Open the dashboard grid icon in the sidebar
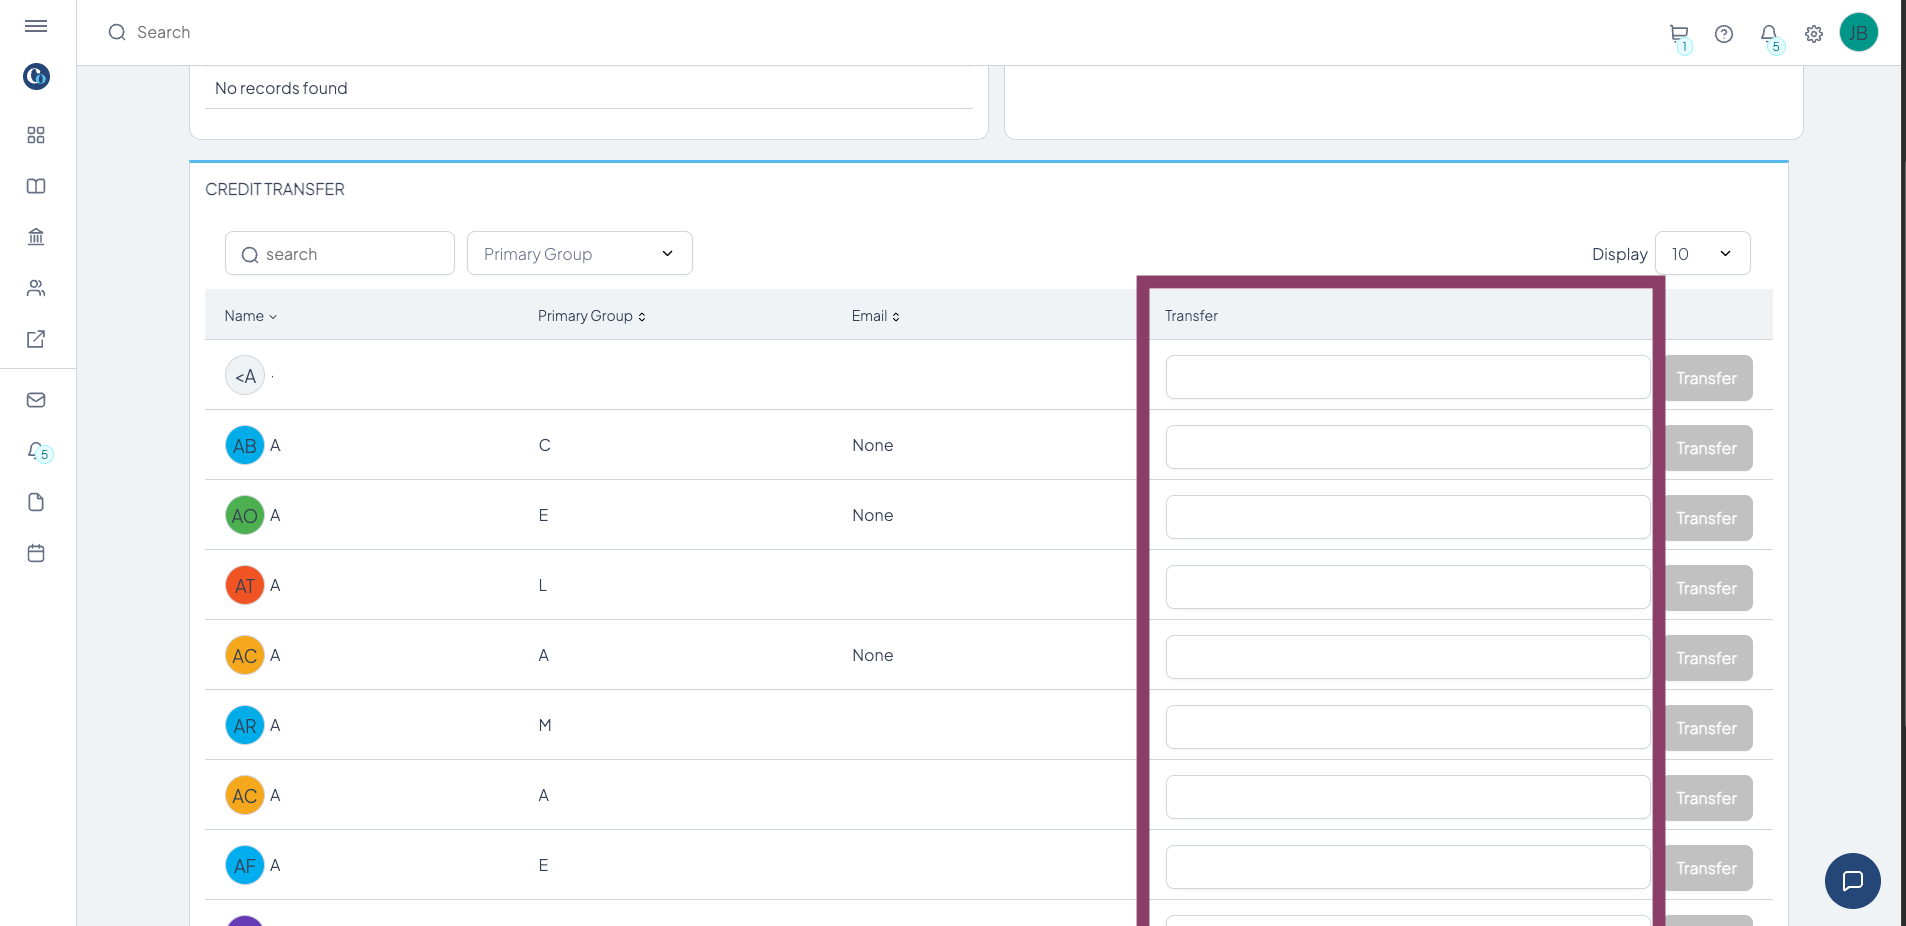 click(x=36, y=135)
